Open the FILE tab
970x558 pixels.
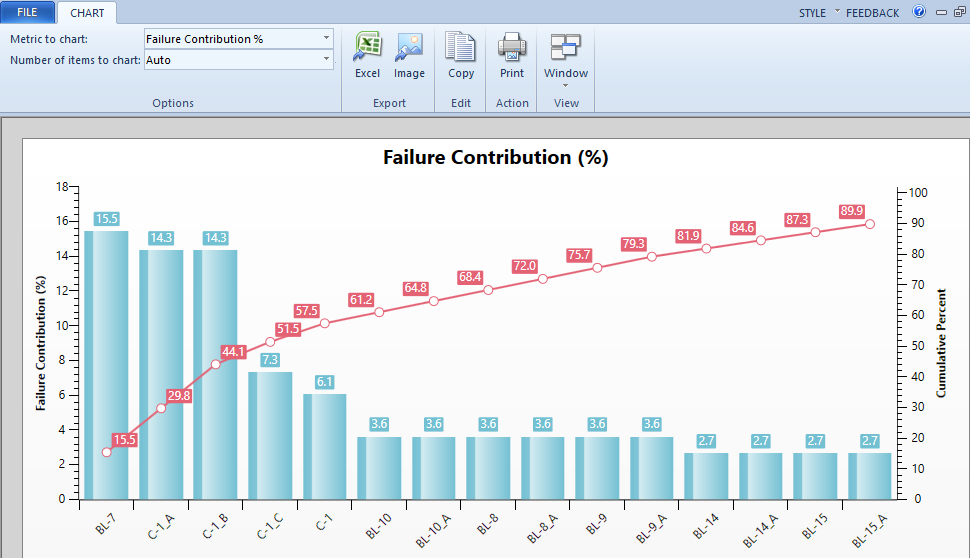(28, 12)
